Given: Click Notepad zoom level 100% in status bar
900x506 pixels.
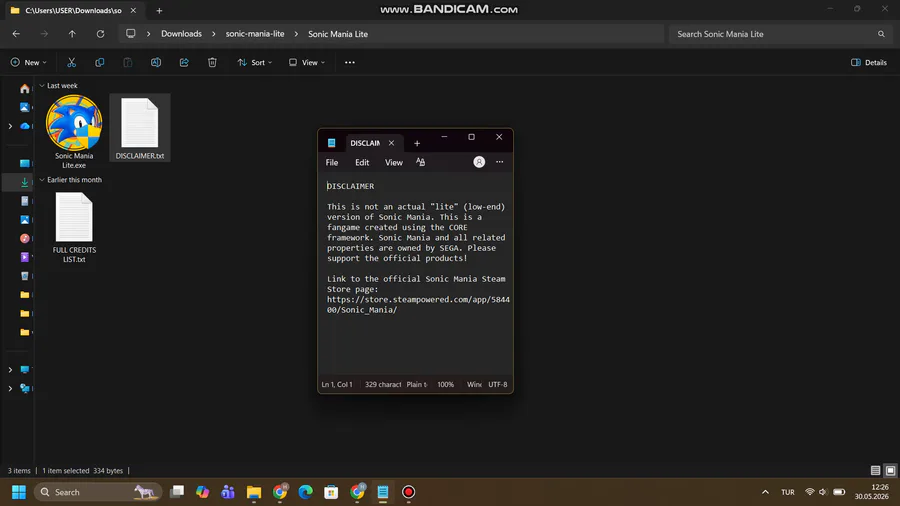Looking at the screenshot, I should [445, 384].
